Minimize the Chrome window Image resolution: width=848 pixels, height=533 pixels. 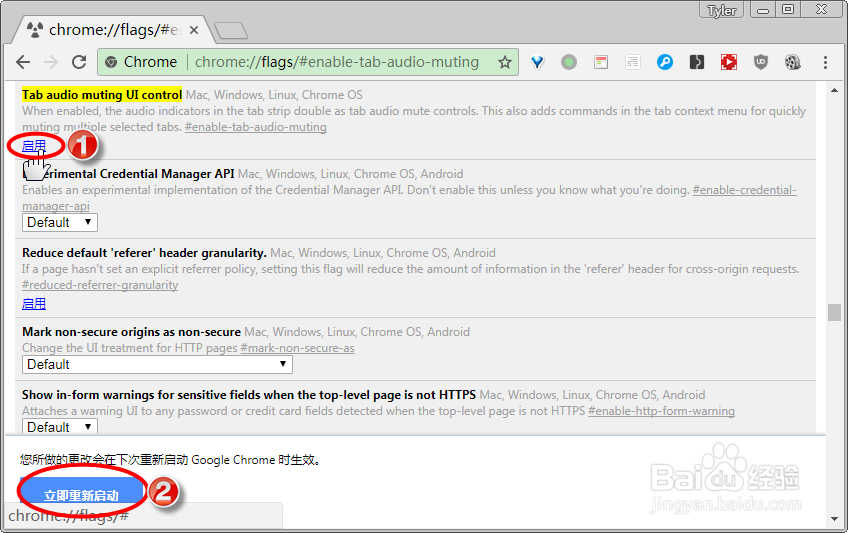[x=763, y=10]
